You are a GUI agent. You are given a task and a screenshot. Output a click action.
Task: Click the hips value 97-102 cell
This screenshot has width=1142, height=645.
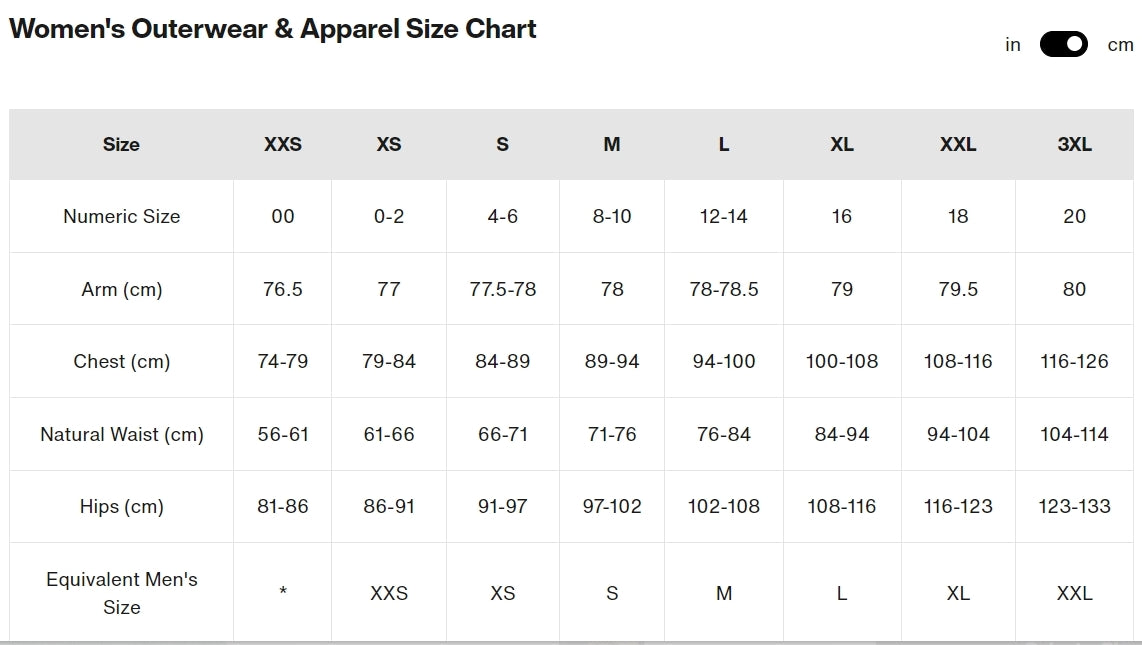pos(612,506)
